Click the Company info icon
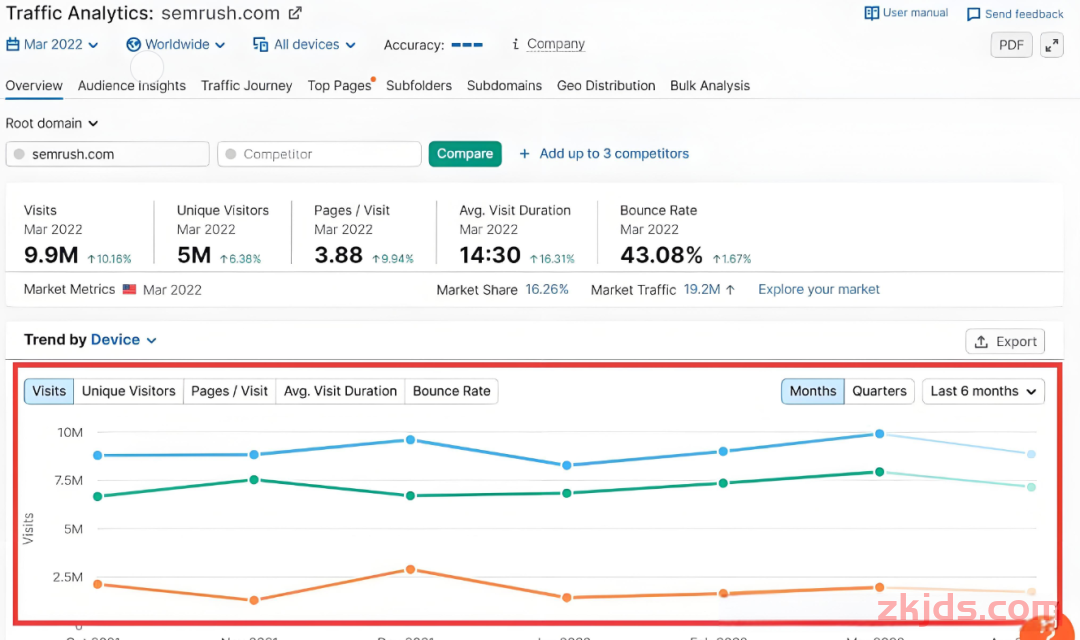This screenshot has width=1080, height=640. point(515,44)
